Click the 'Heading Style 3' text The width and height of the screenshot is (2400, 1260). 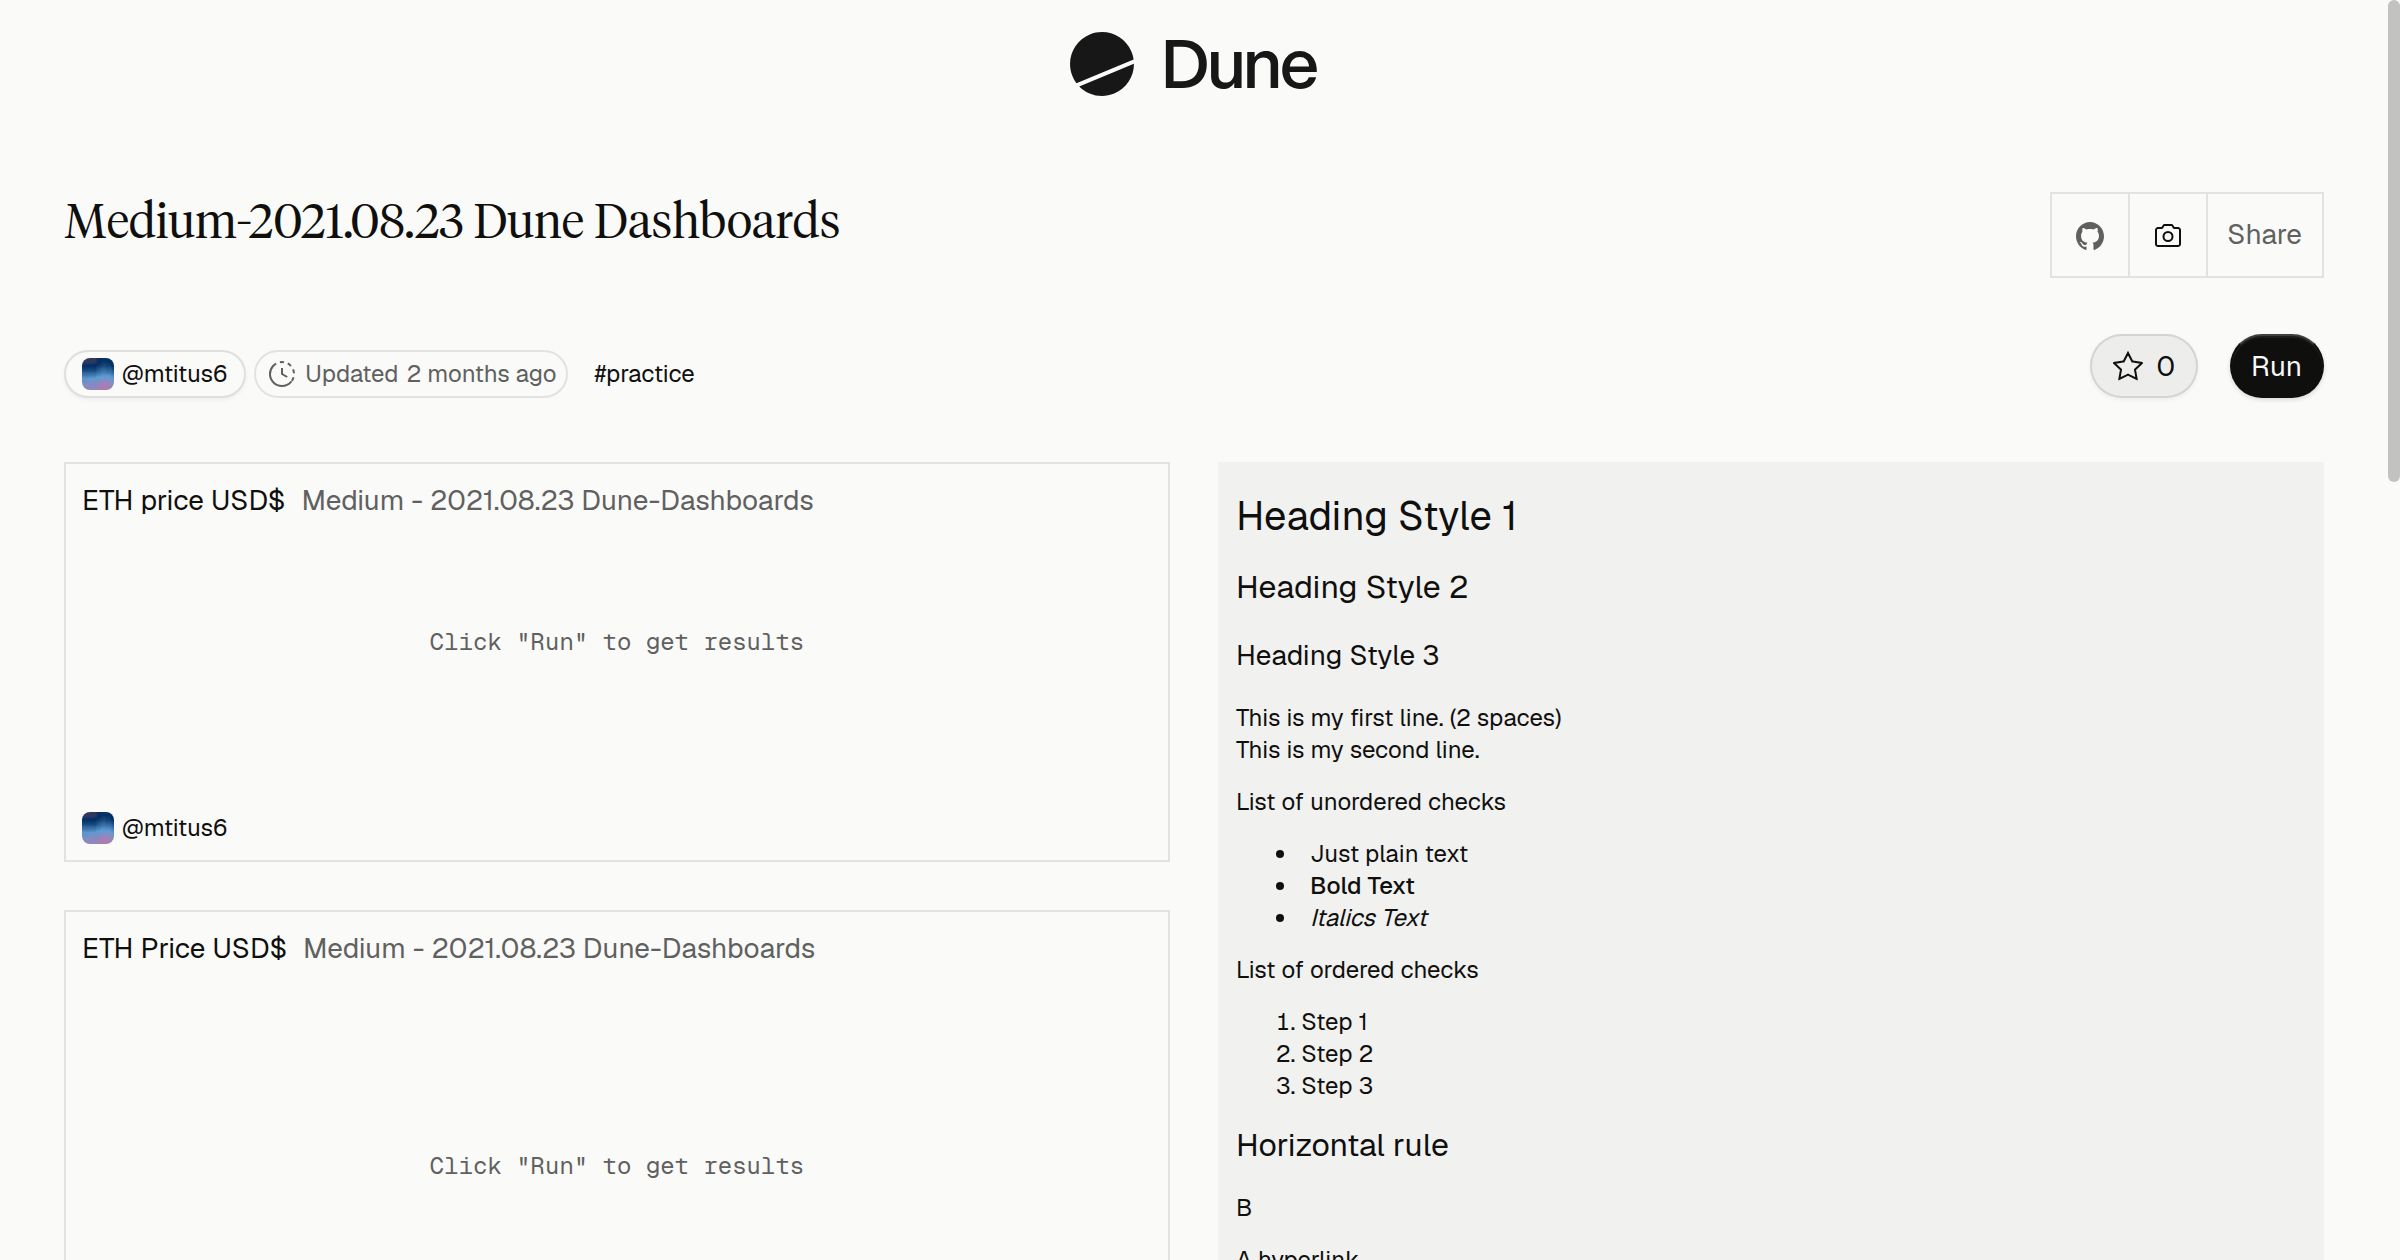1337,655
